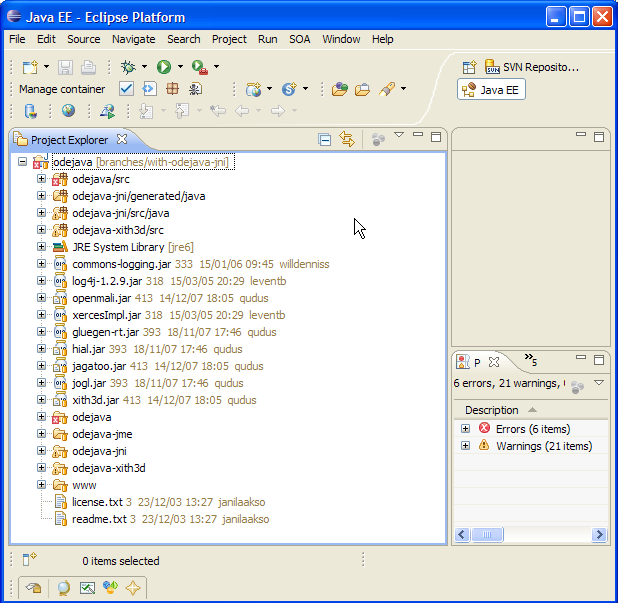Click the Debug bug icon
This screenshot has width=618, height=603.
[x=128, y=67]
